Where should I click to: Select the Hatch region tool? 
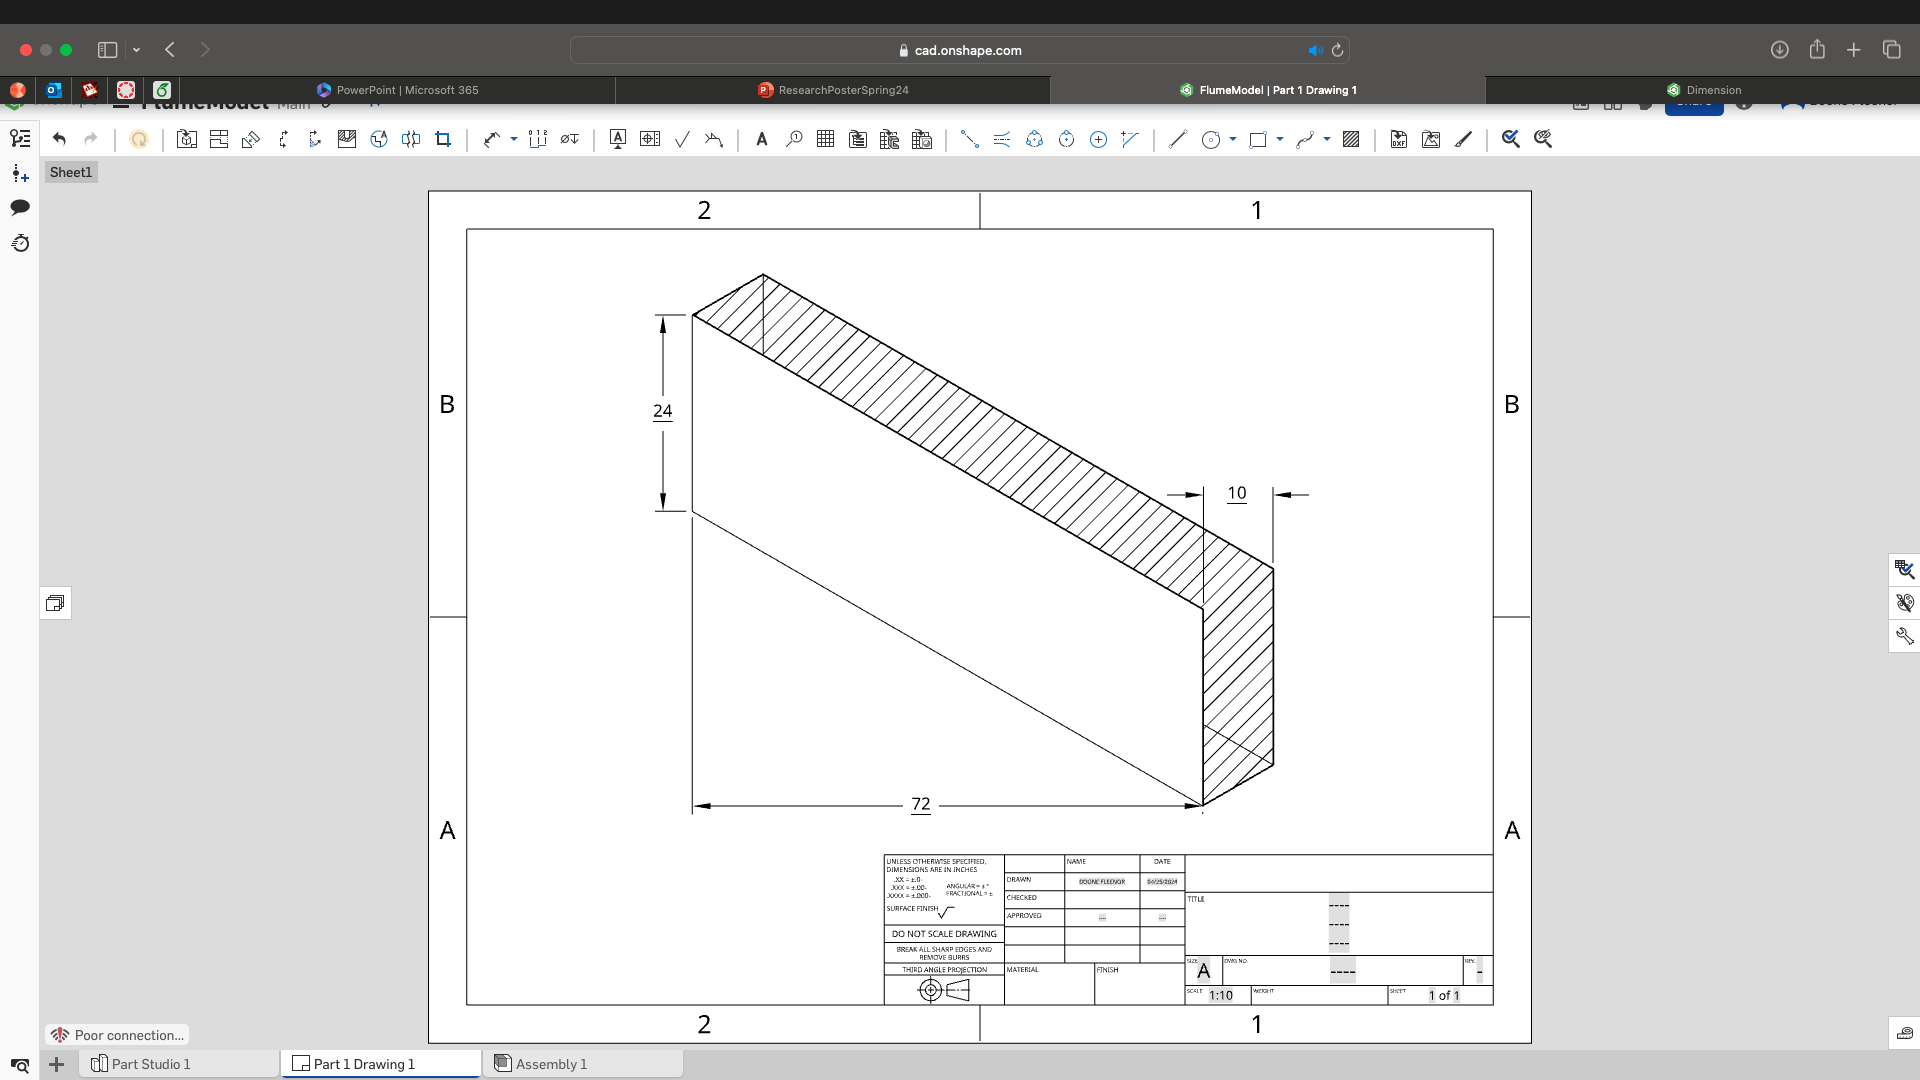tap(1351, 139)
